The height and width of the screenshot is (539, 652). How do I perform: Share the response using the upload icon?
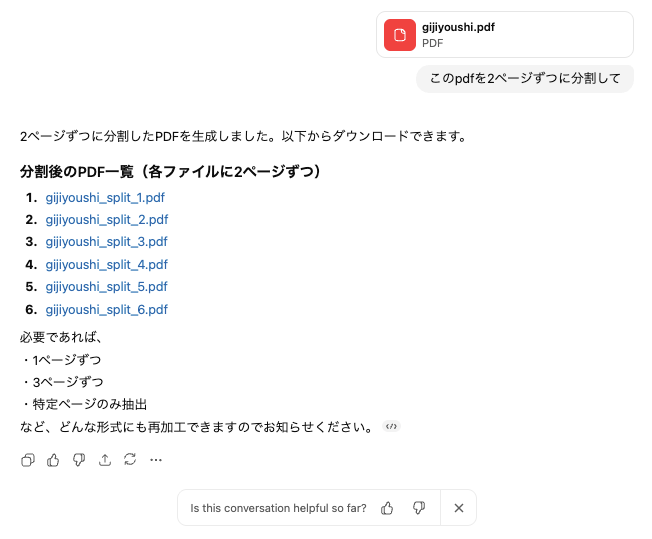point(105,460)
